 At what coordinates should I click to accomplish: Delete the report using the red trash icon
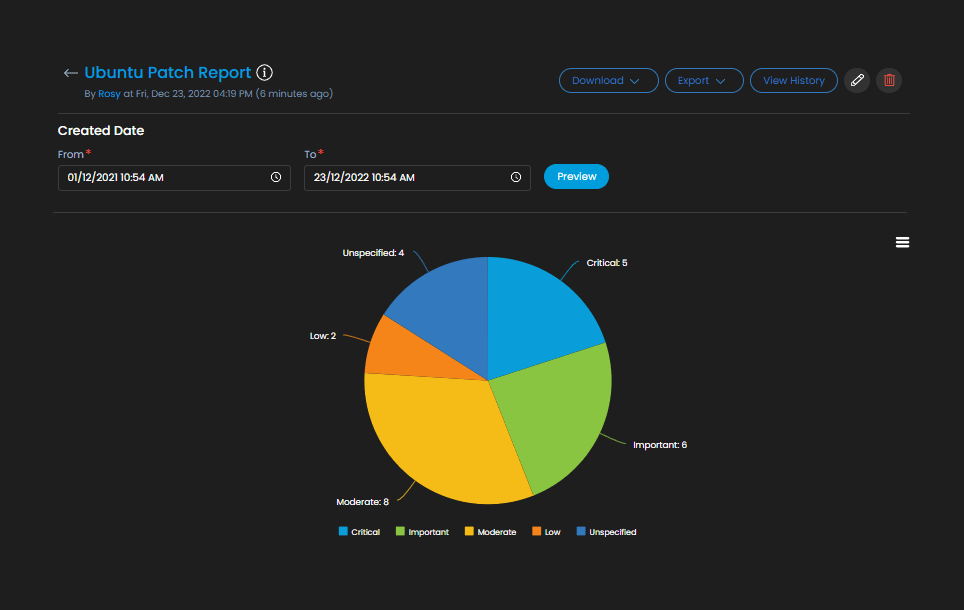889,81
